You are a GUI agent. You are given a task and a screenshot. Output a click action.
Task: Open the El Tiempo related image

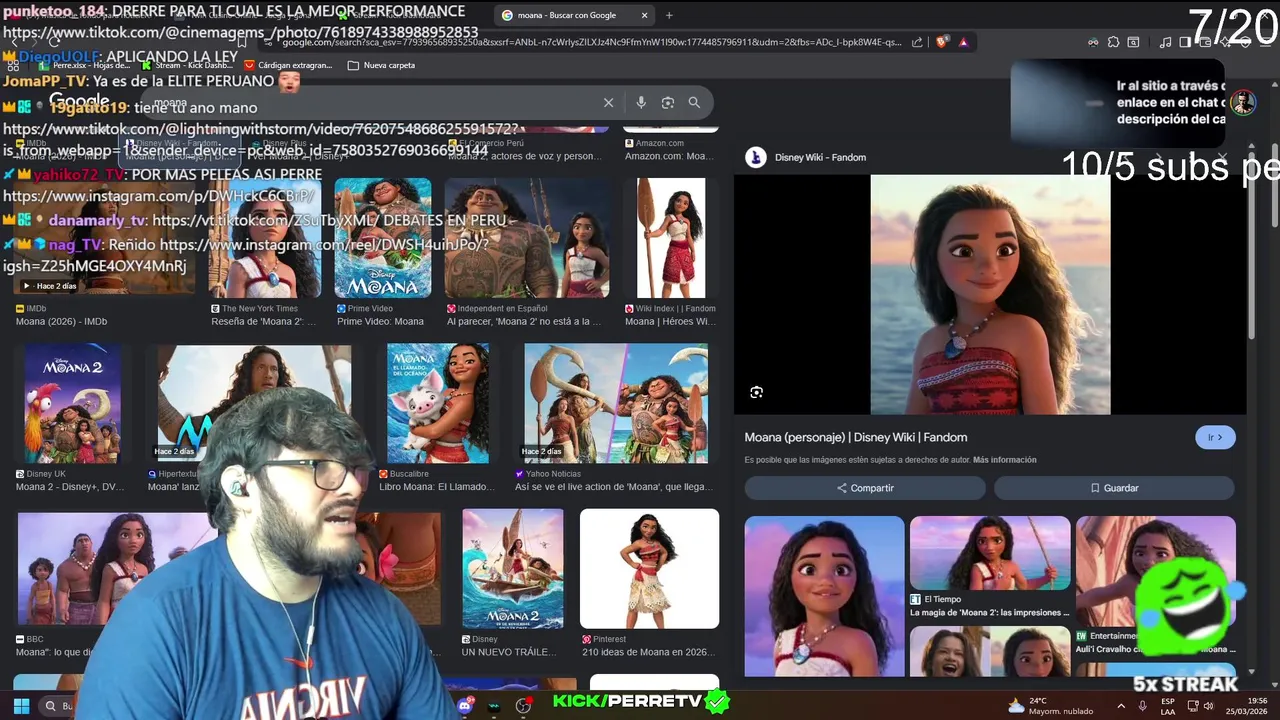coord(990,552)
